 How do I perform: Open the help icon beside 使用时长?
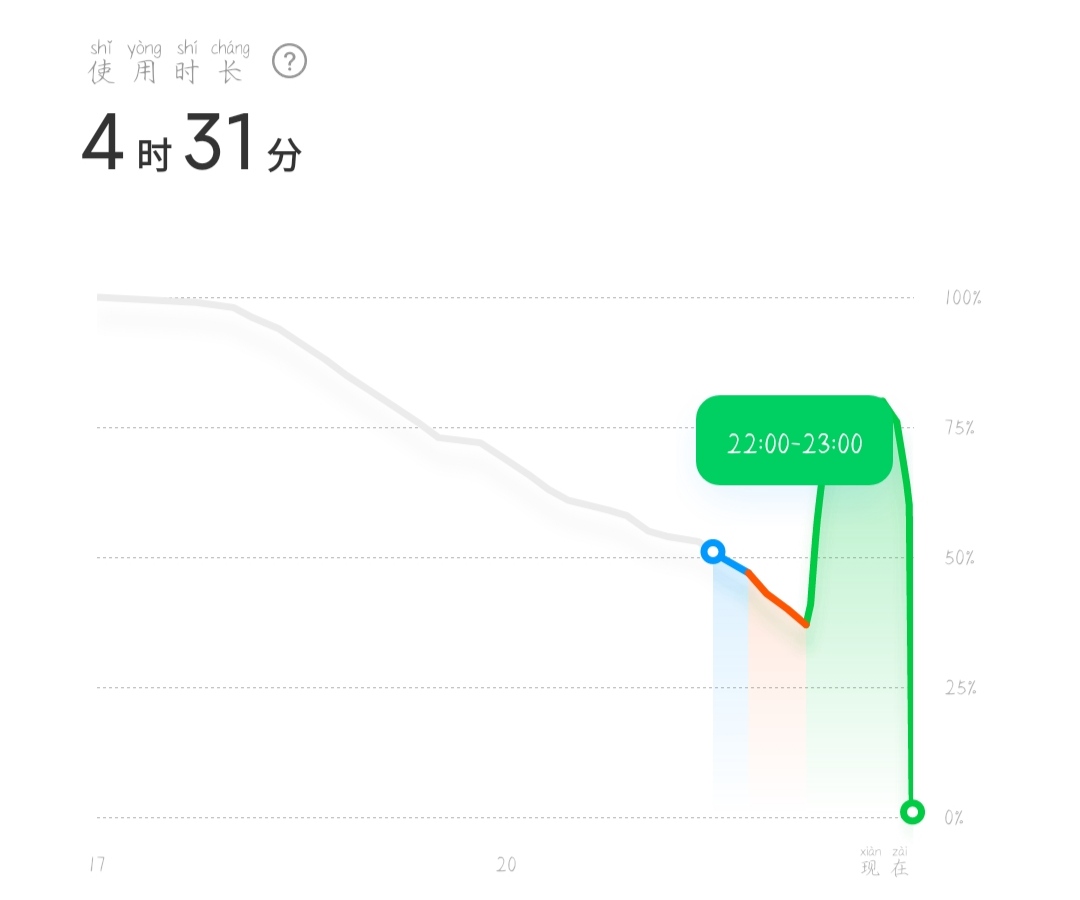coord(289,61)
